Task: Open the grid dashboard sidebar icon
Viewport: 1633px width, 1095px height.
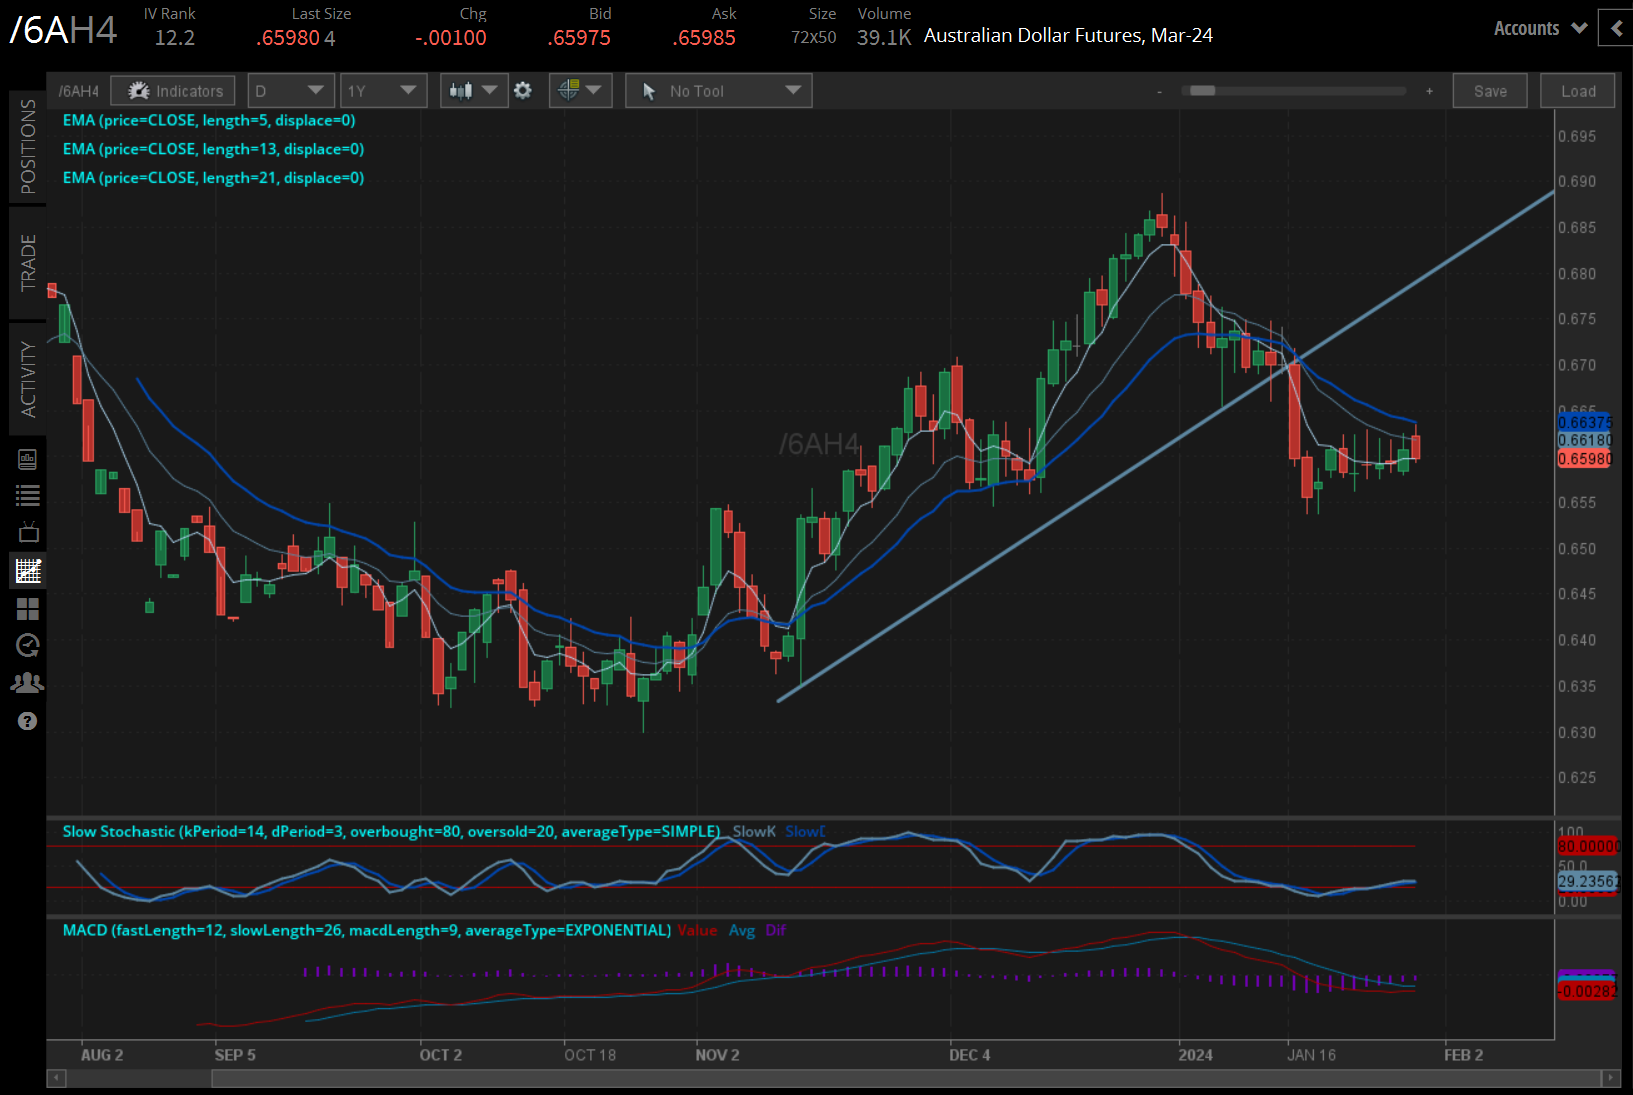Action: (x=27, y=609)
